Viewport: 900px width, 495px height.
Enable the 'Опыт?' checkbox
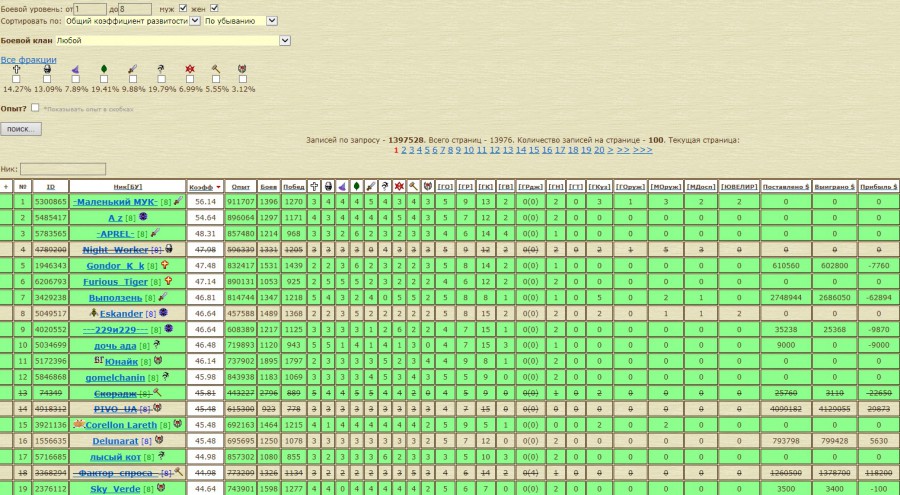click(x=36, y=107)
